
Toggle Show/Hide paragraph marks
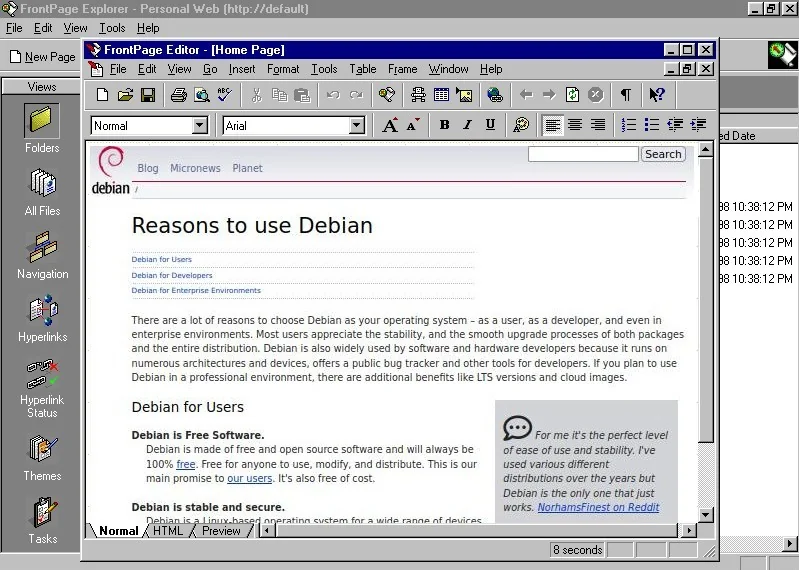point(625,95)
